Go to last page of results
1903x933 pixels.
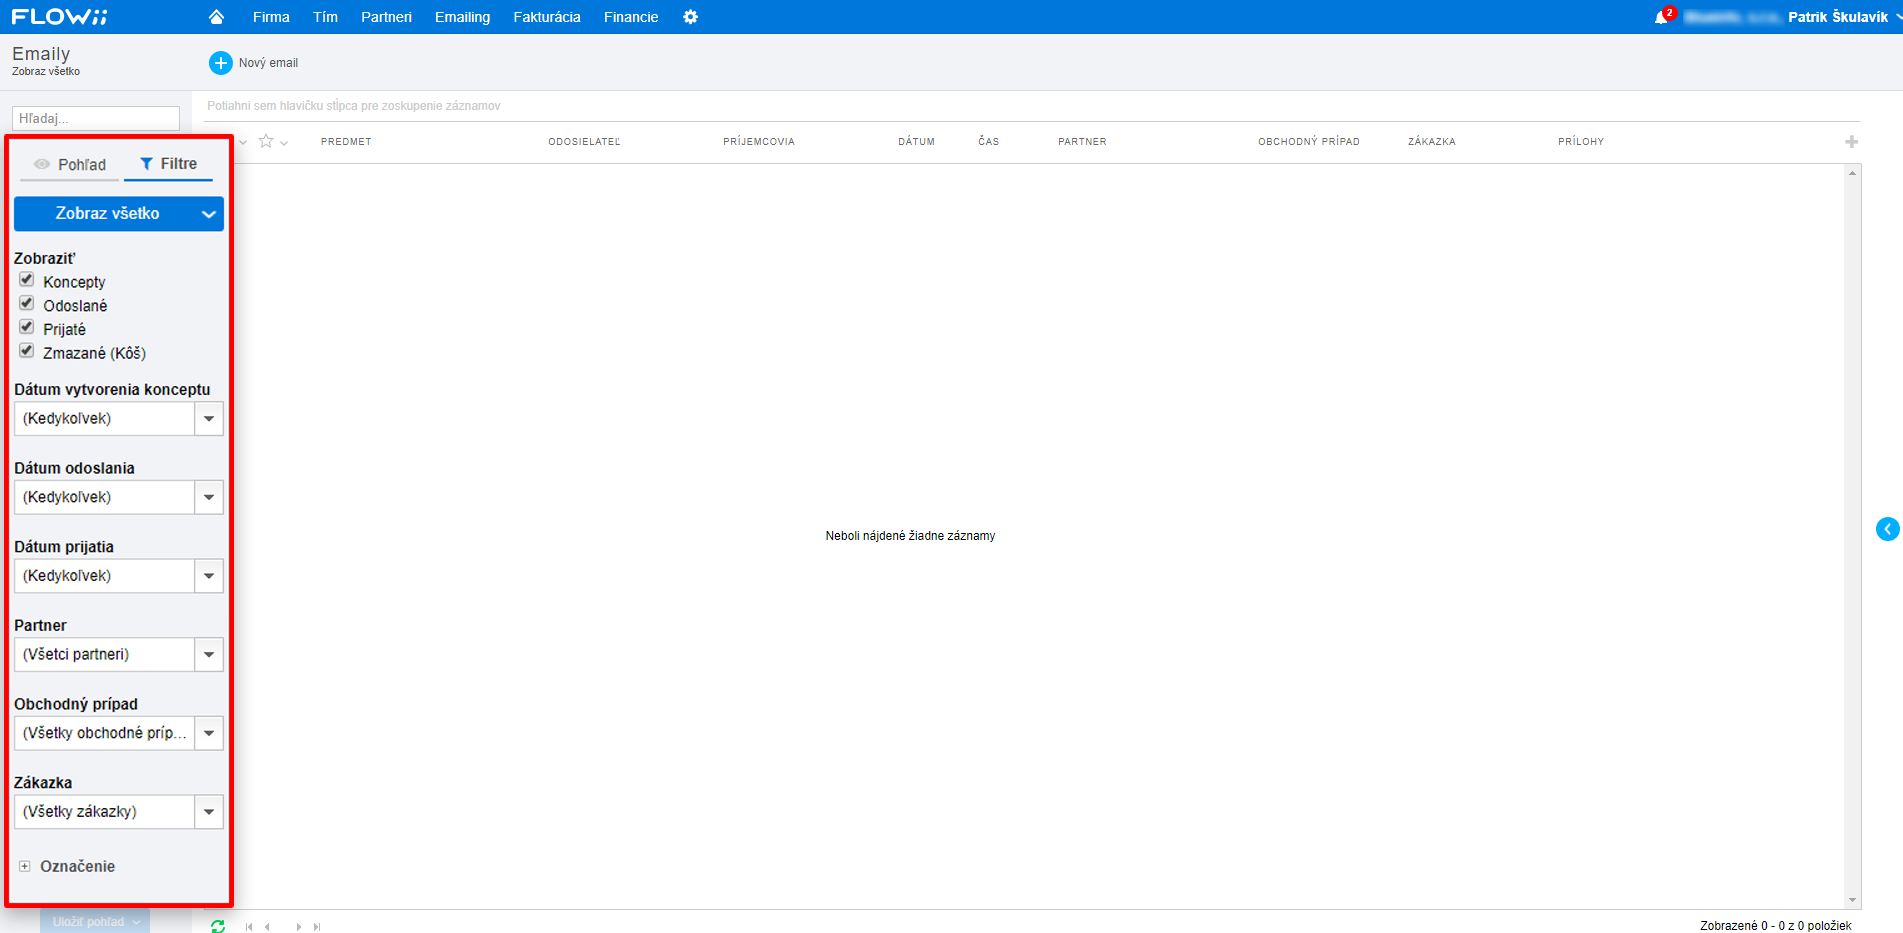click(x=317, y=927)
